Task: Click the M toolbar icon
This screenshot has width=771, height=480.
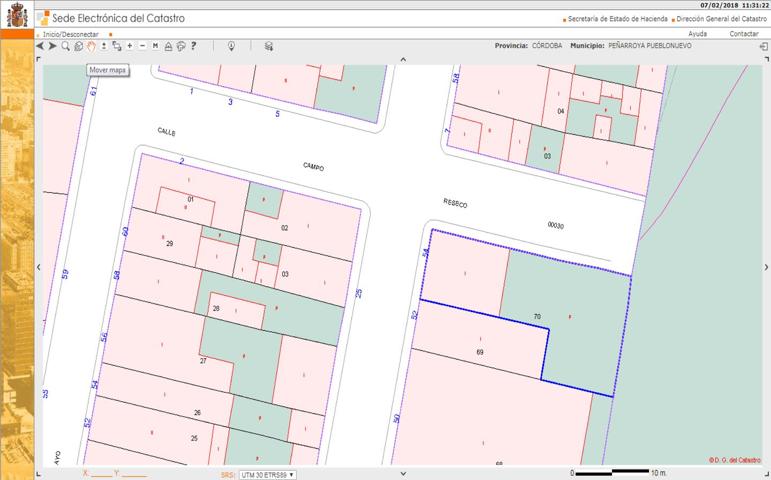Action: (x=155, y=46)
